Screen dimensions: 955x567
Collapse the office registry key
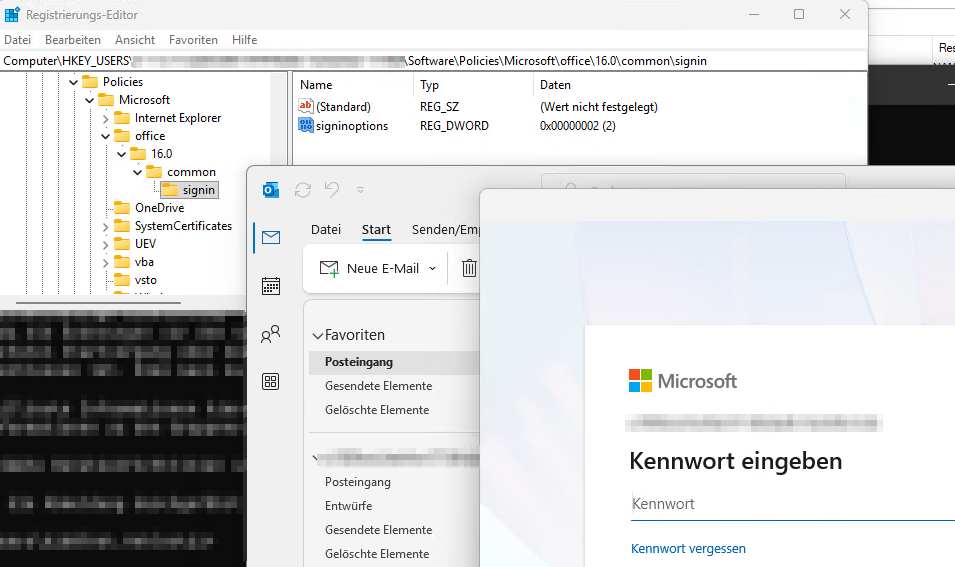coord(105,136)
